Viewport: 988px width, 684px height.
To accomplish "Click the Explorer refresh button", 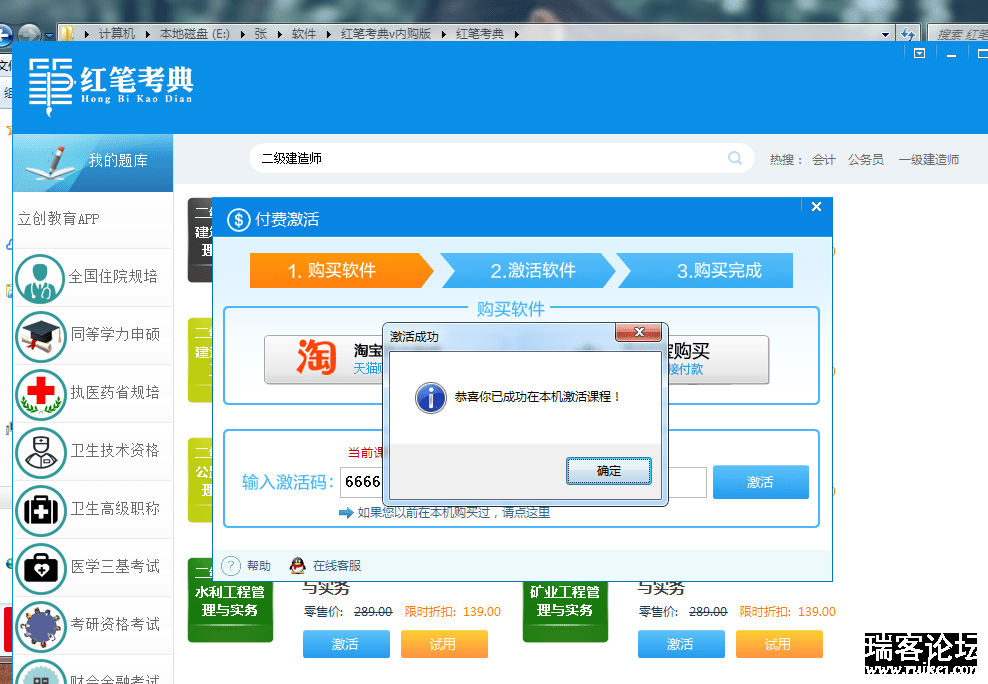I will [x=908, y=34].
